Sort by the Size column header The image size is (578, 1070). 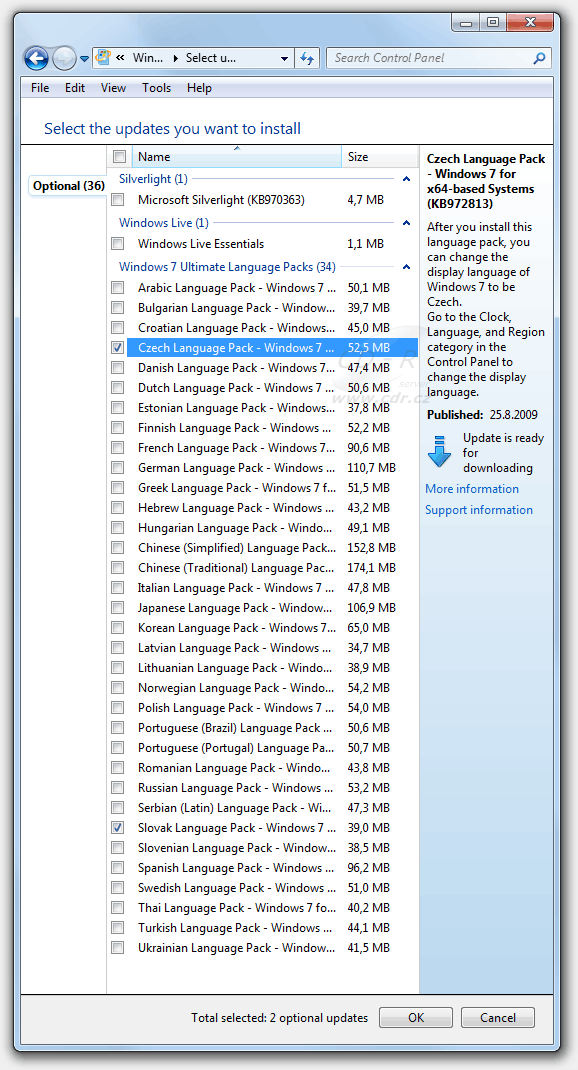[379, 157]
